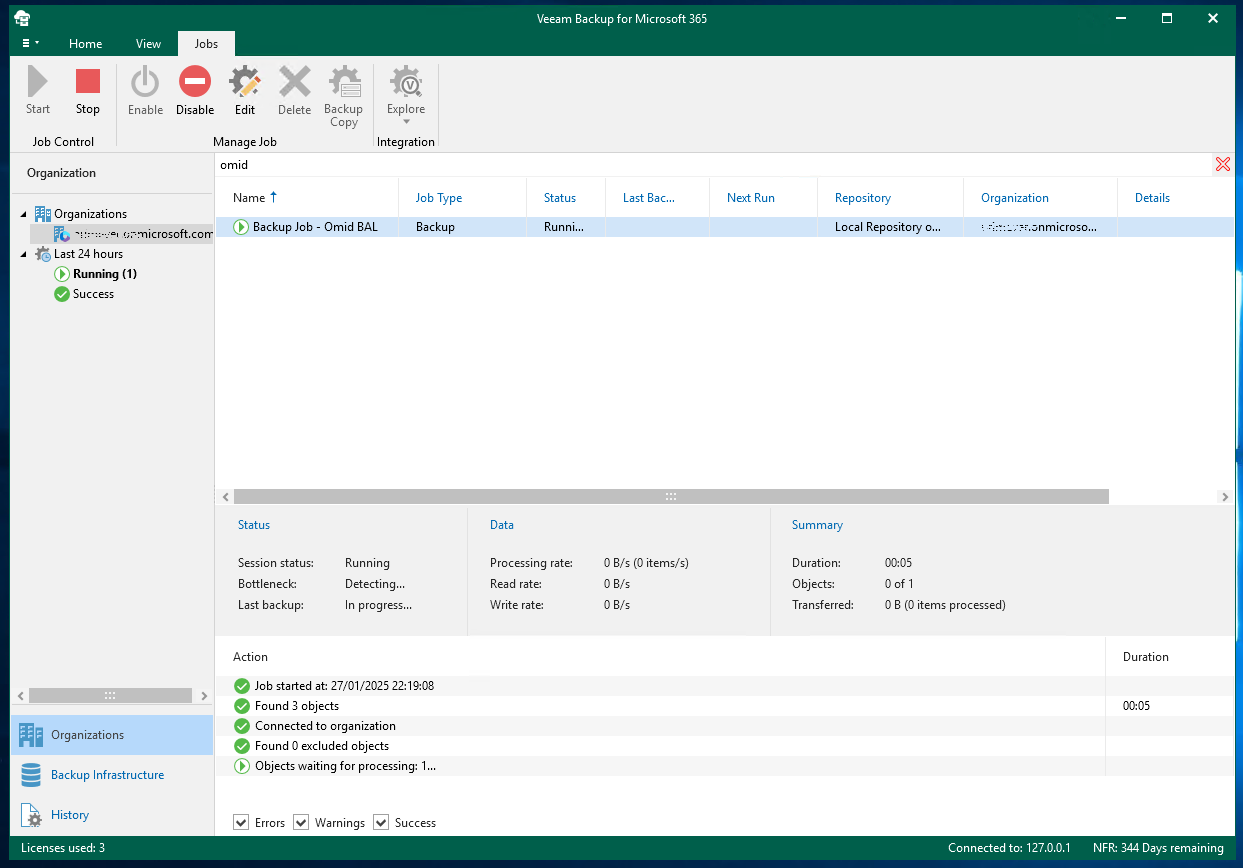1243x868 pixels.
Task: Stop the running backup job
Action: (x=88, y=90)
